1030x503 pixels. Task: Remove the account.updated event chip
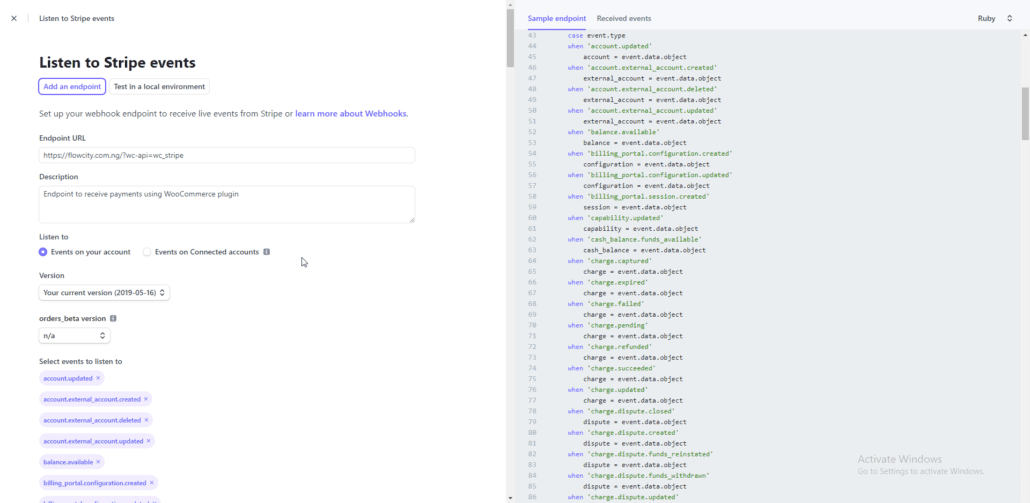(98, 378)
